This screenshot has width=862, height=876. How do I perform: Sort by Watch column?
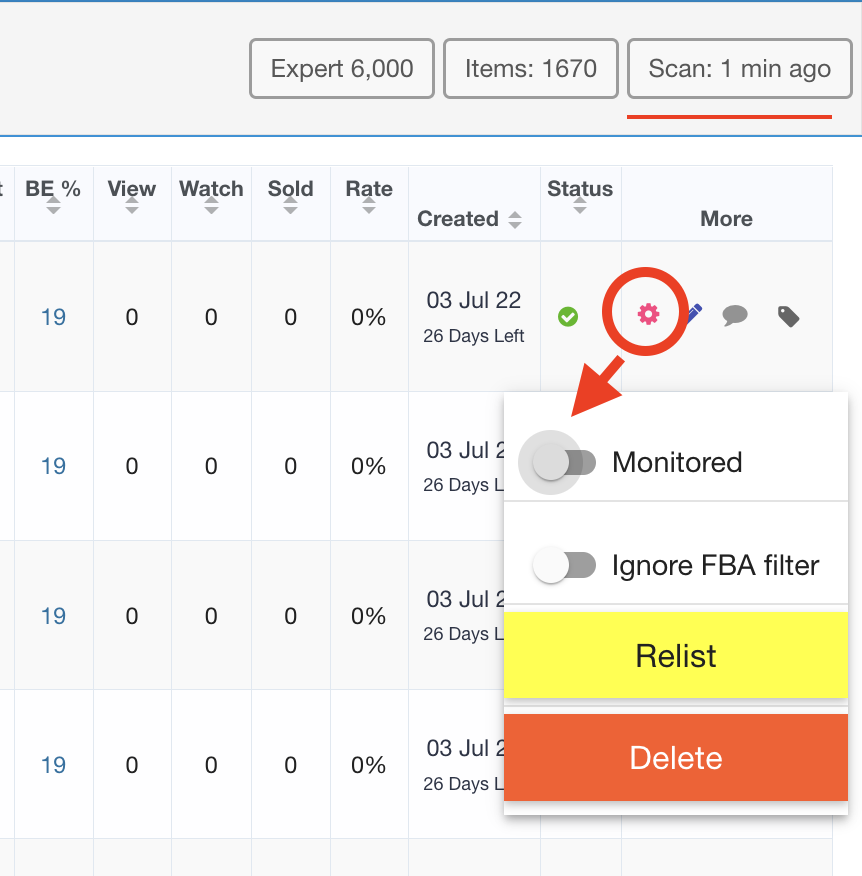[x=211, y=206]
